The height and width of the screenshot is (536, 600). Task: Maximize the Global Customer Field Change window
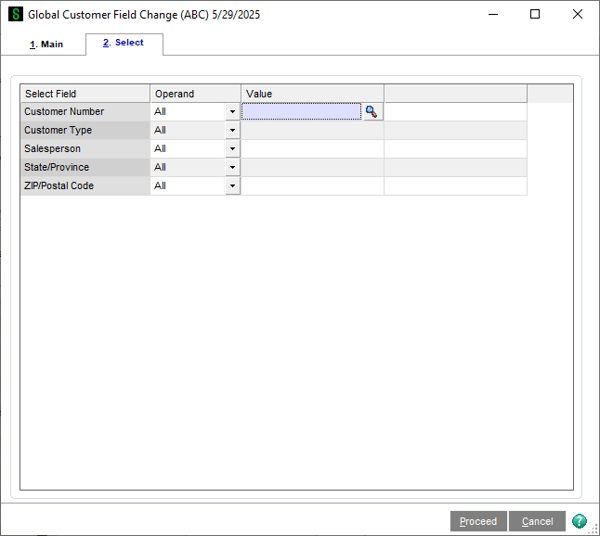(535, 14)
